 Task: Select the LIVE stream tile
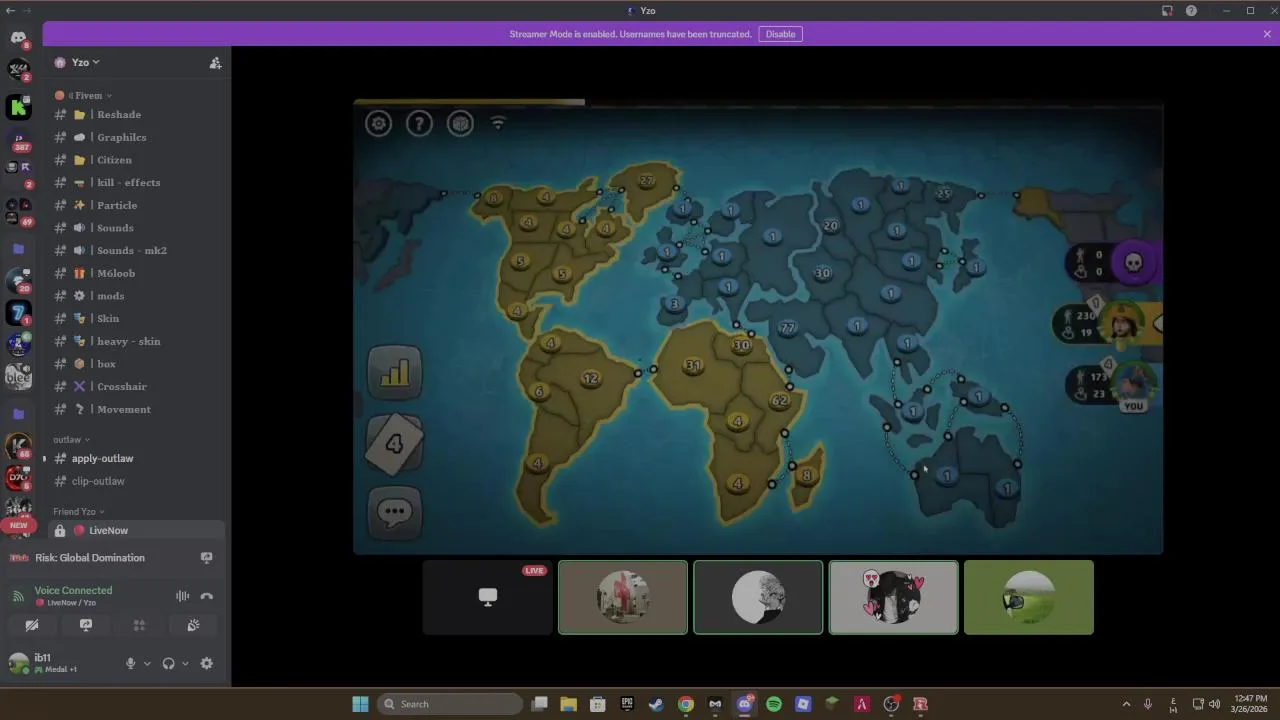pyautogui.click(x=488, y=597)
